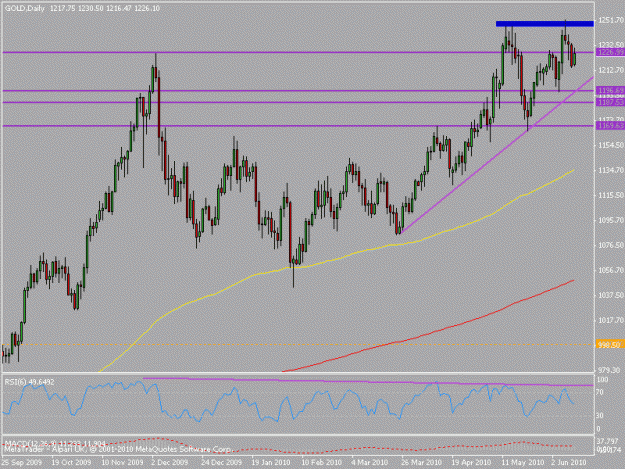This screenshot has width=625, height=469.
Task: Select the orange dashed horizontal line at 998.50
Action: (x=298, y=344)
